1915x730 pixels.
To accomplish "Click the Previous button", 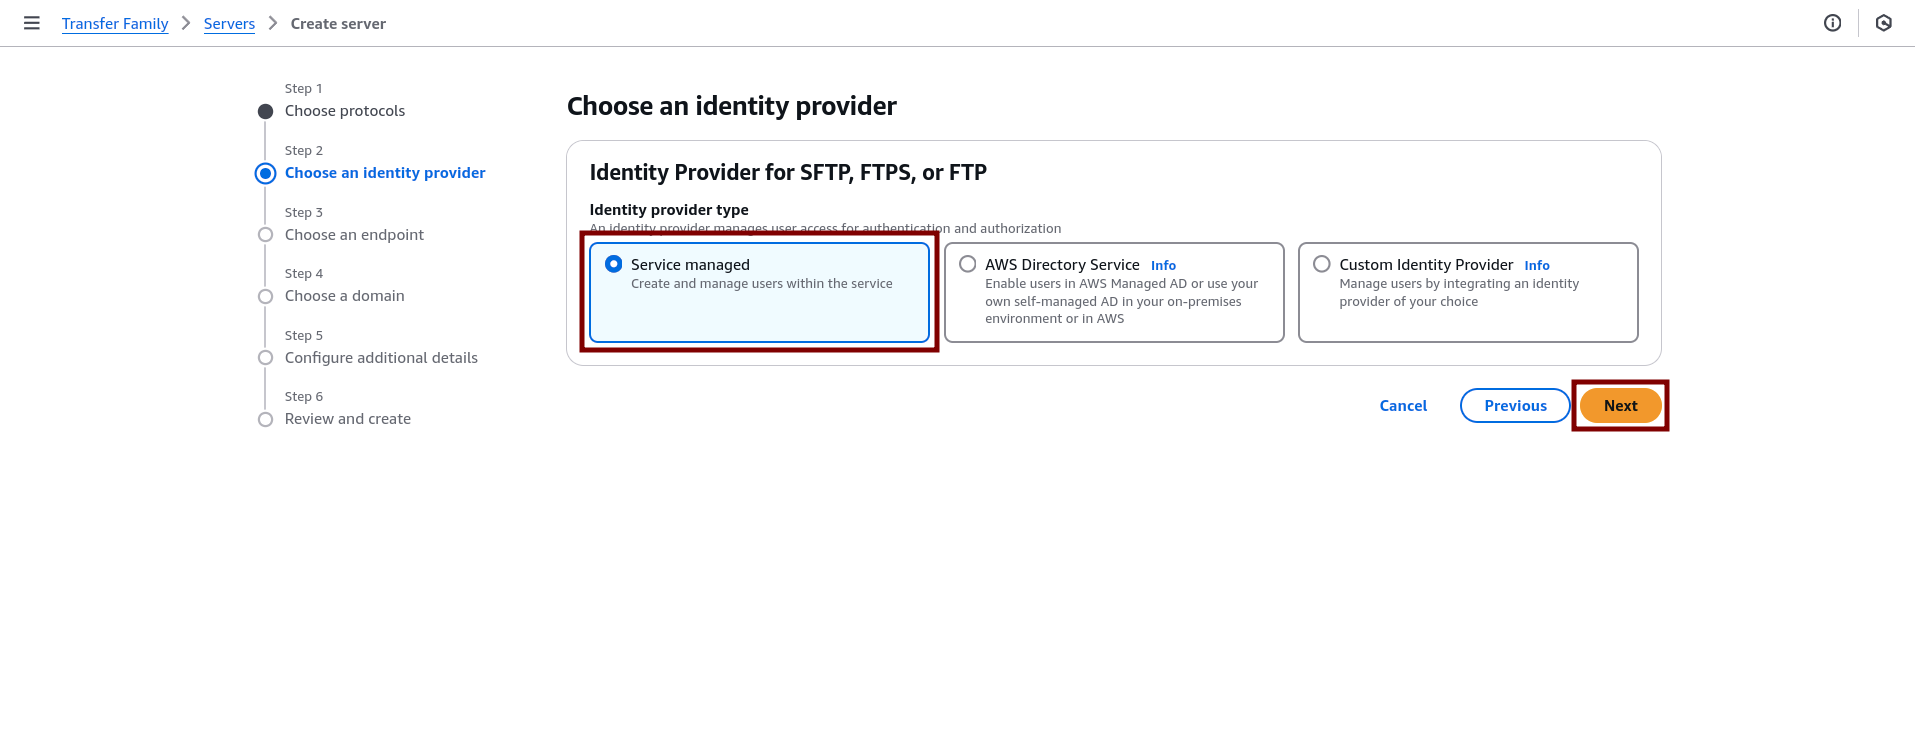I will pyautogui.click(x=1513, y=405).
